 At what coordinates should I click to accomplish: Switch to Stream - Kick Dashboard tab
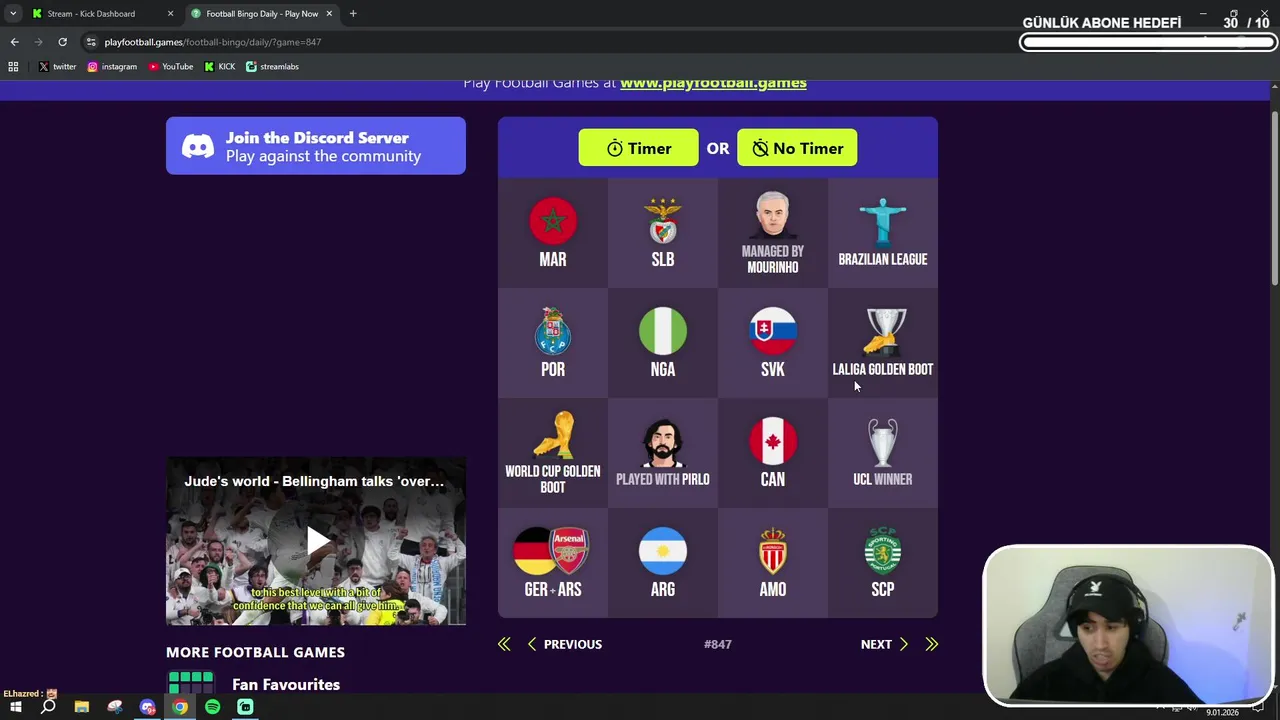104,14
